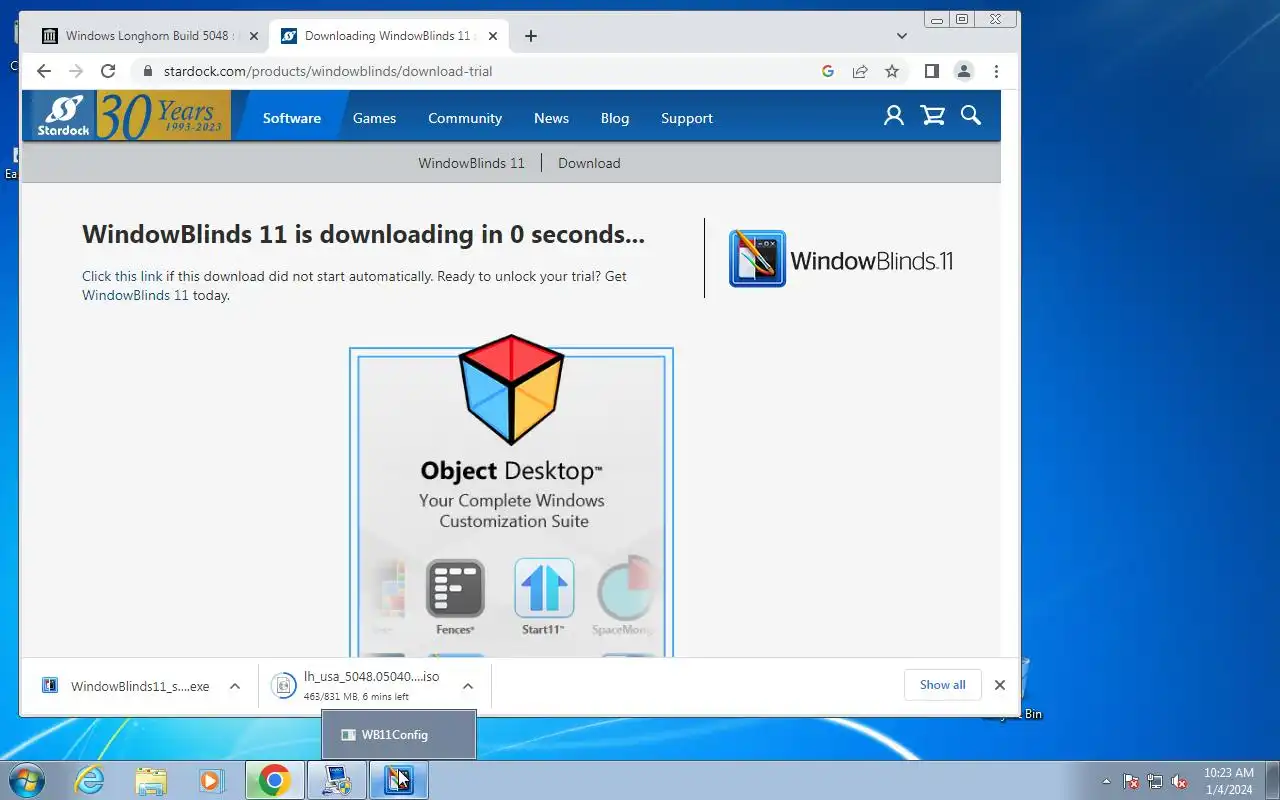
Task: Open the News menu item
Action: pos(551,118)
